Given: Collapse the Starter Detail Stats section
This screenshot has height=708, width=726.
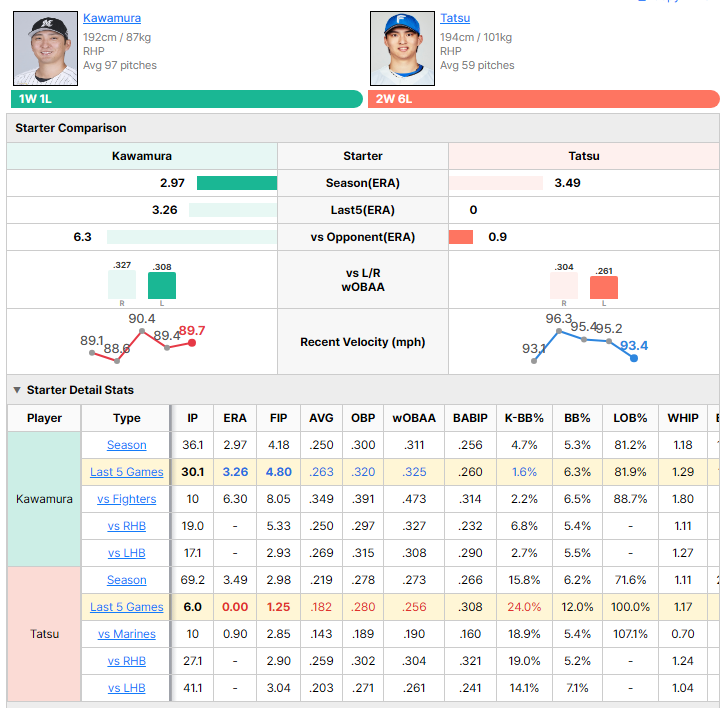Looking at the screenshot, I should tap(17, 390).
